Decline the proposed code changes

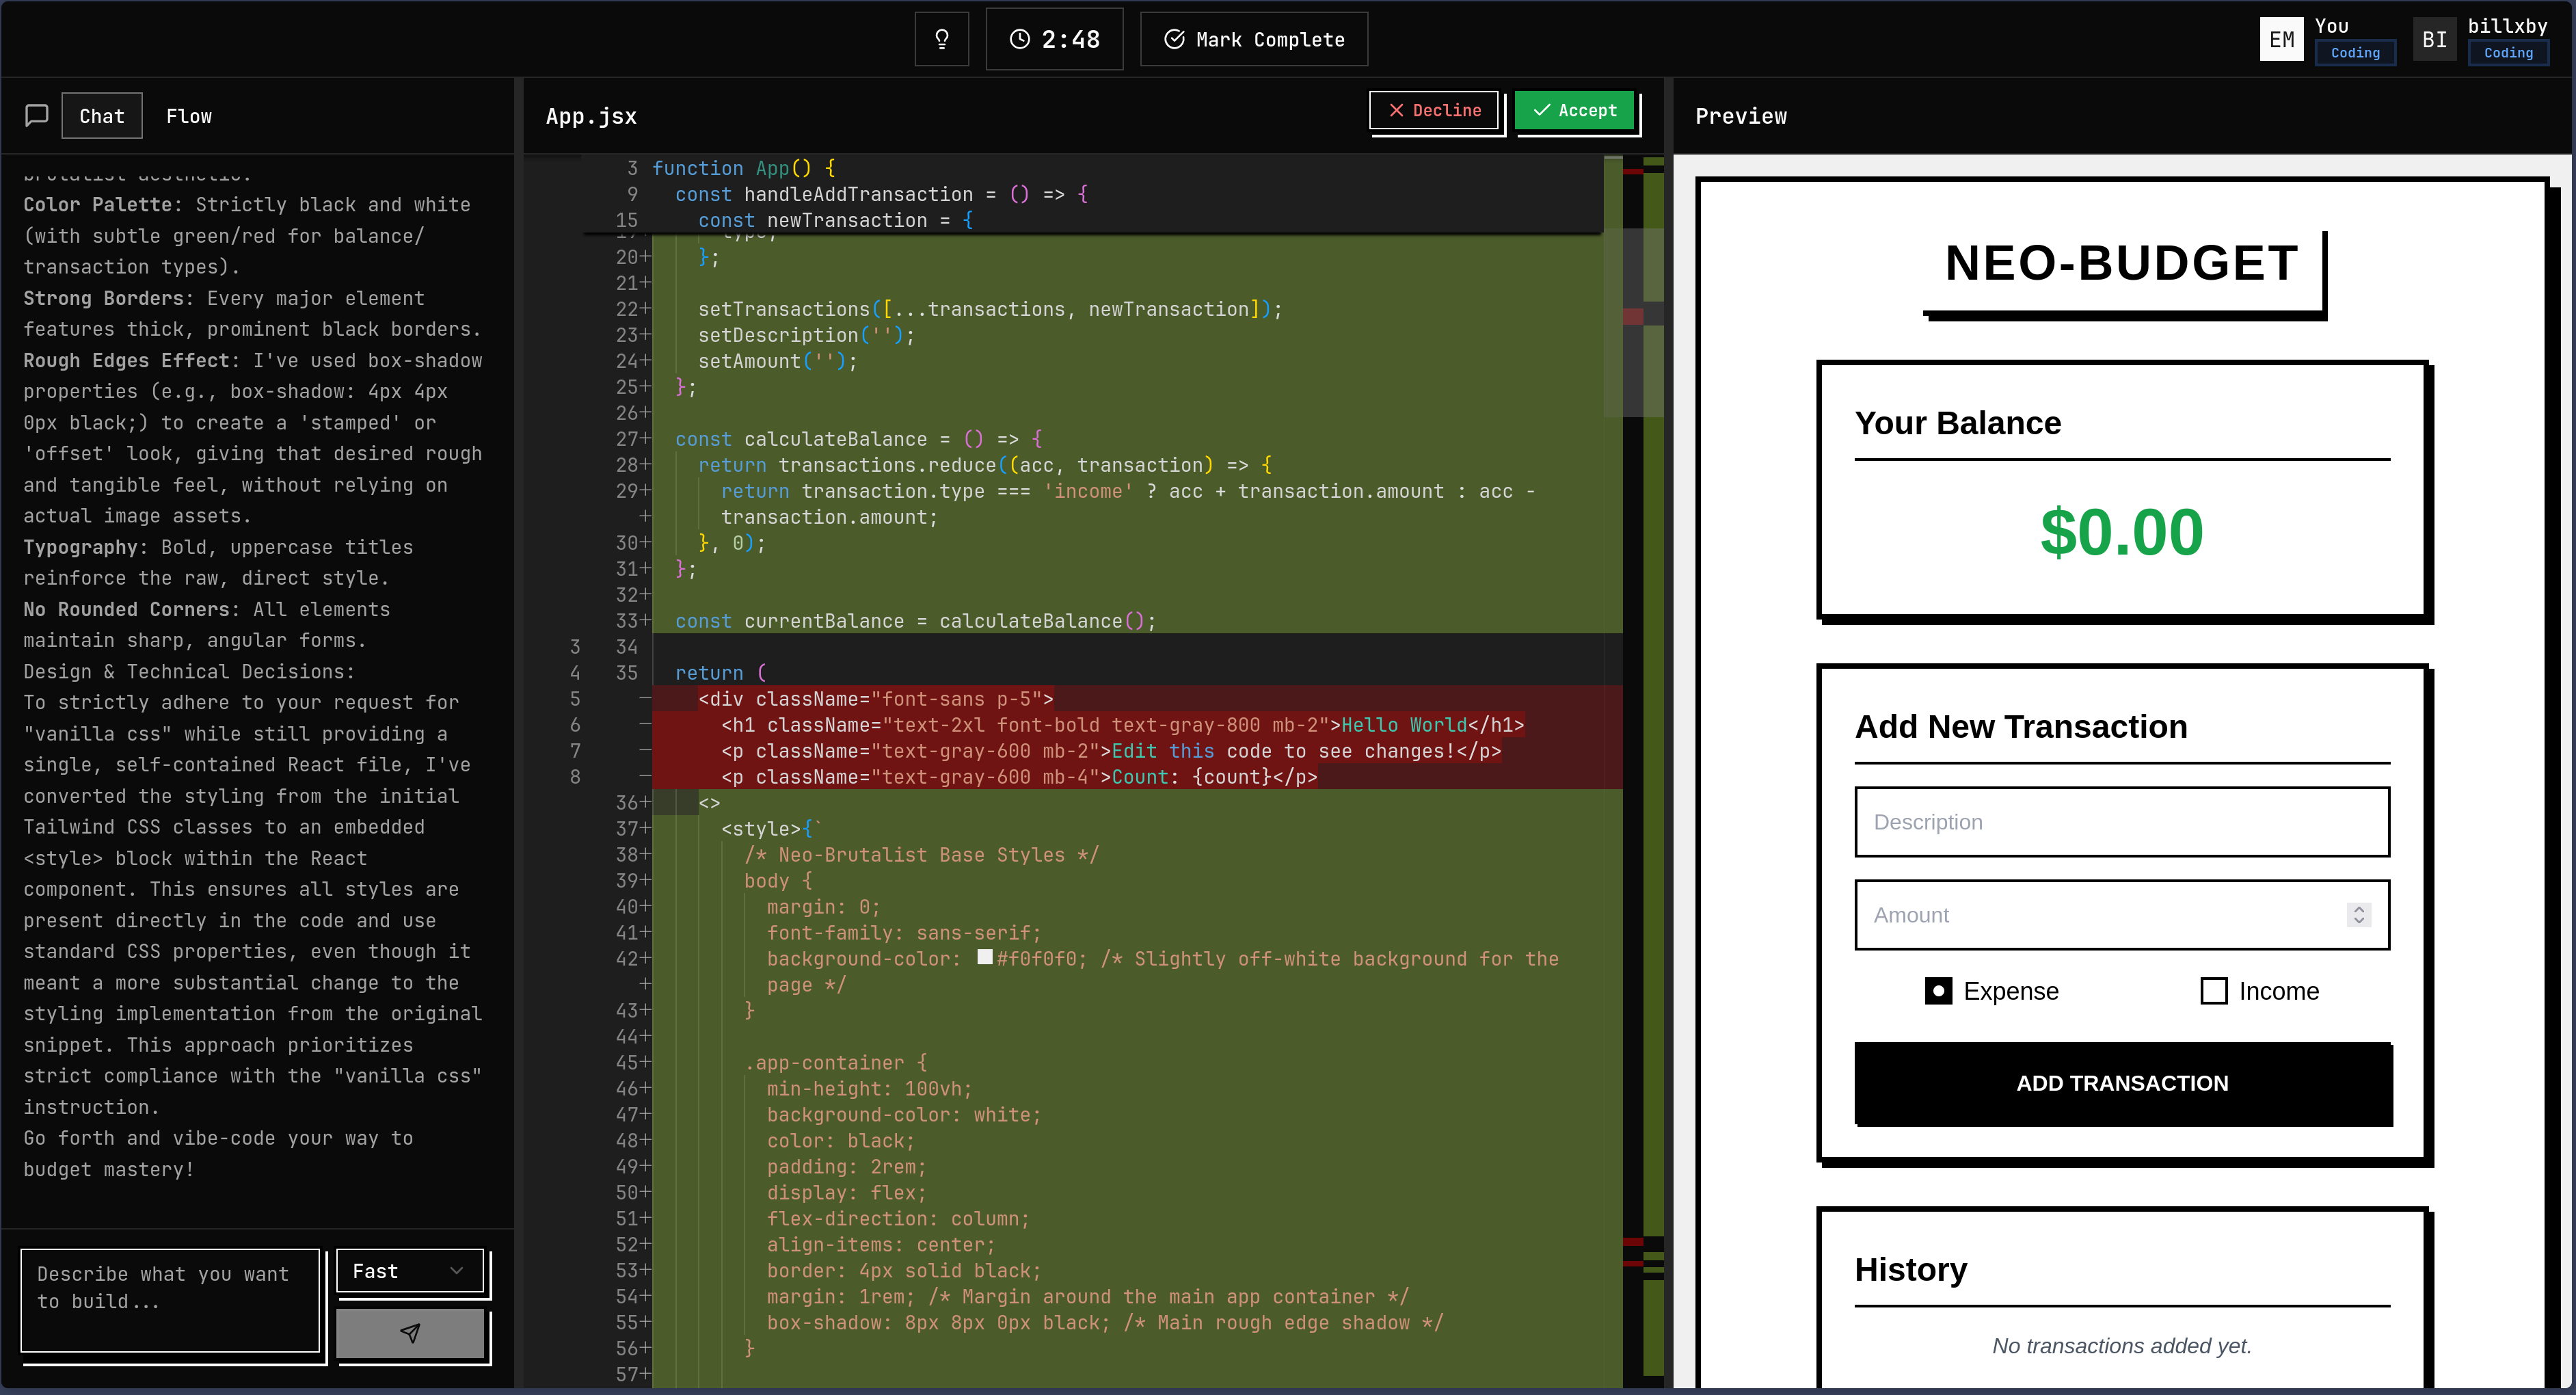[x=1433, y=110]
